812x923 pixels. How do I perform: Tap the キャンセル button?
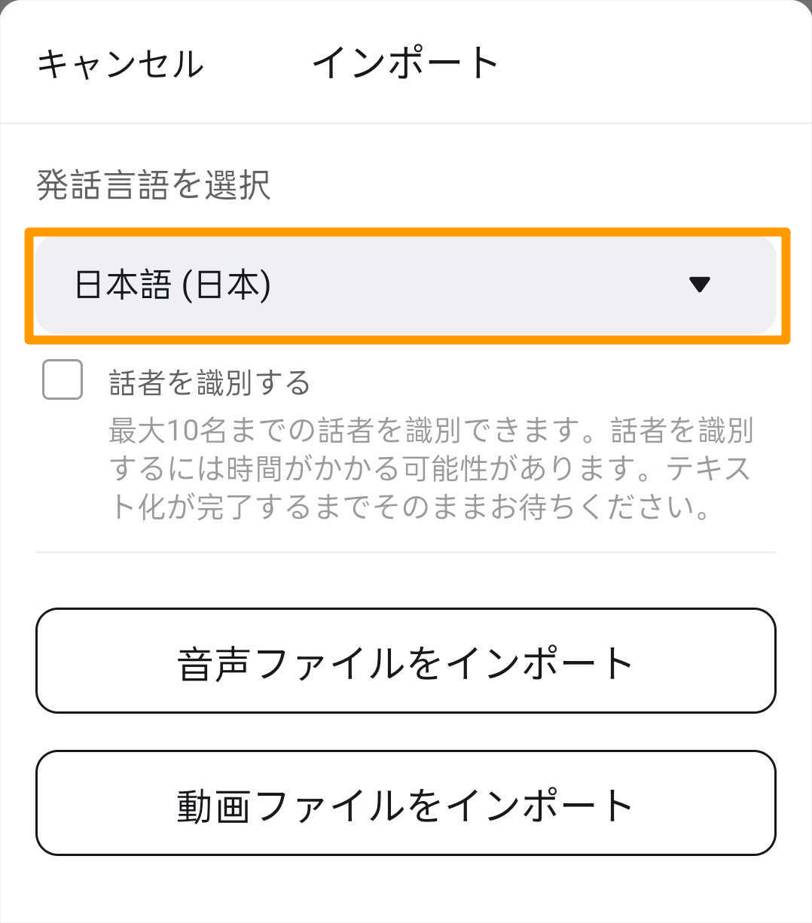pyautogui.click(x=121, y=64)
